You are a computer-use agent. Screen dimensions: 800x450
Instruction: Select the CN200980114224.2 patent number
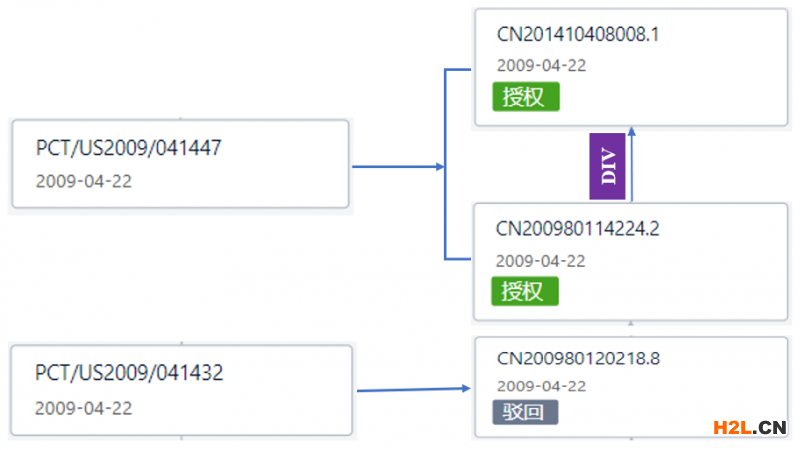[578, 229]
